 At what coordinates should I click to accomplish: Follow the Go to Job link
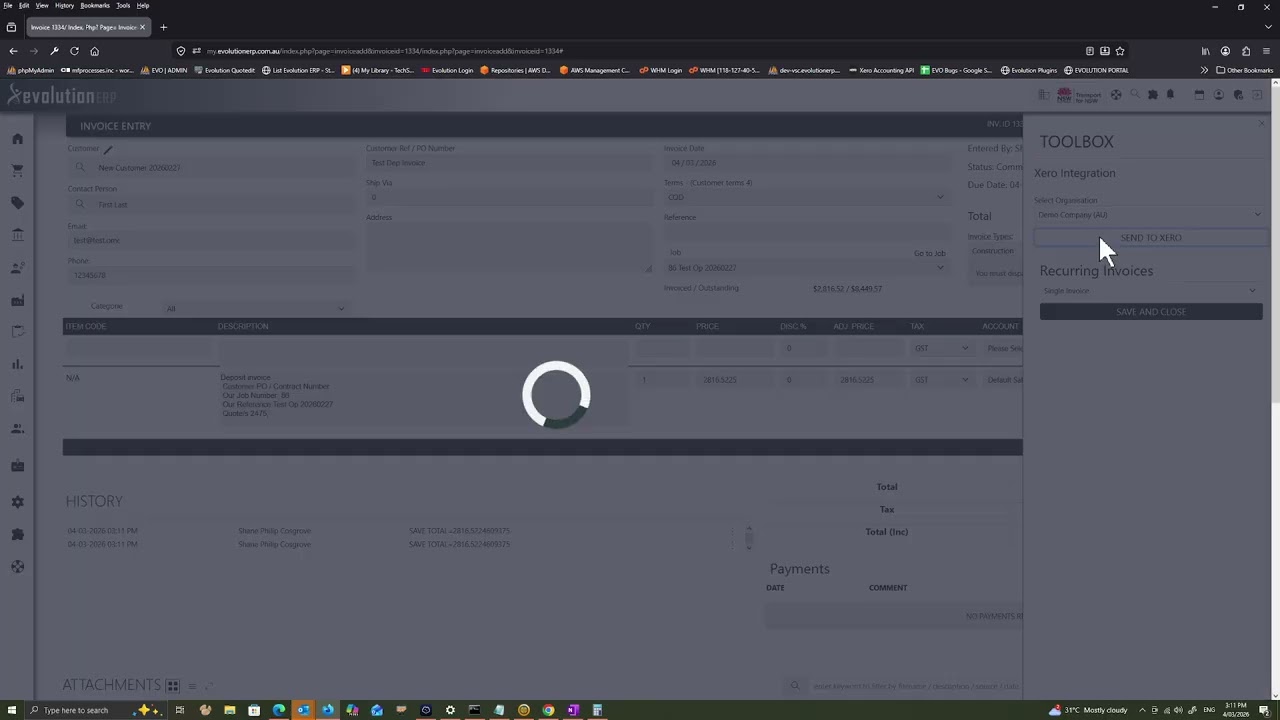click(929, 254)
